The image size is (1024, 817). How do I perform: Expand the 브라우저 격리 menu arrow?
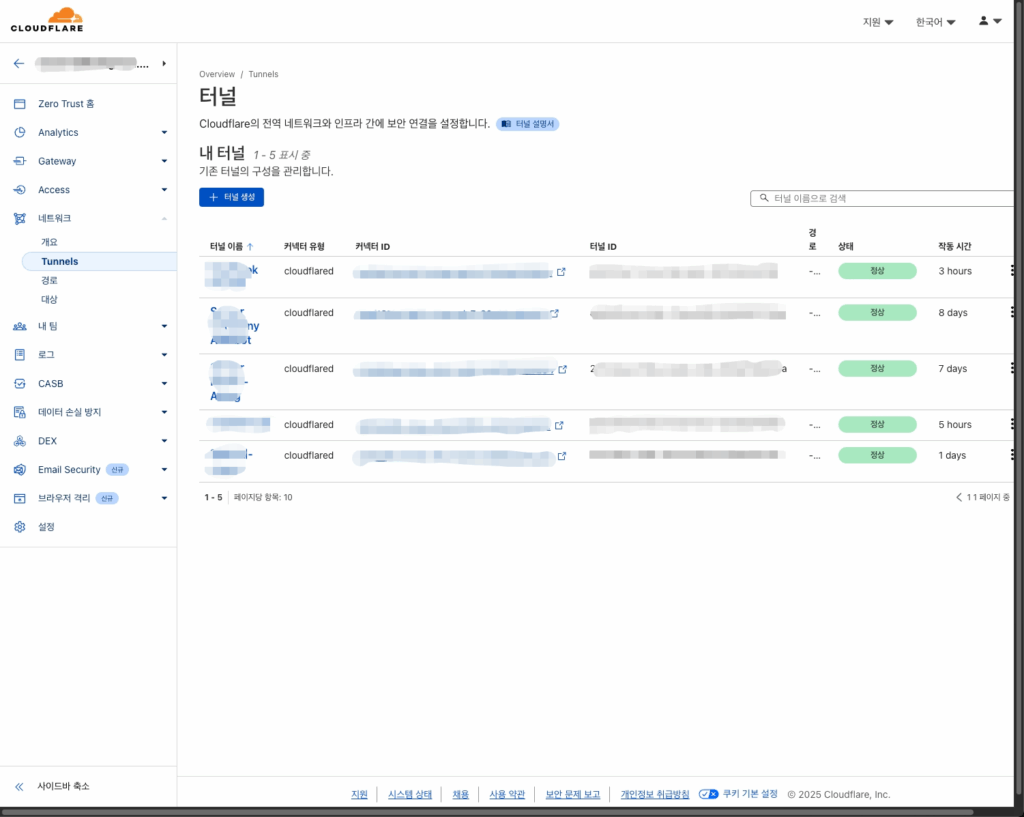tap(165, 498)
